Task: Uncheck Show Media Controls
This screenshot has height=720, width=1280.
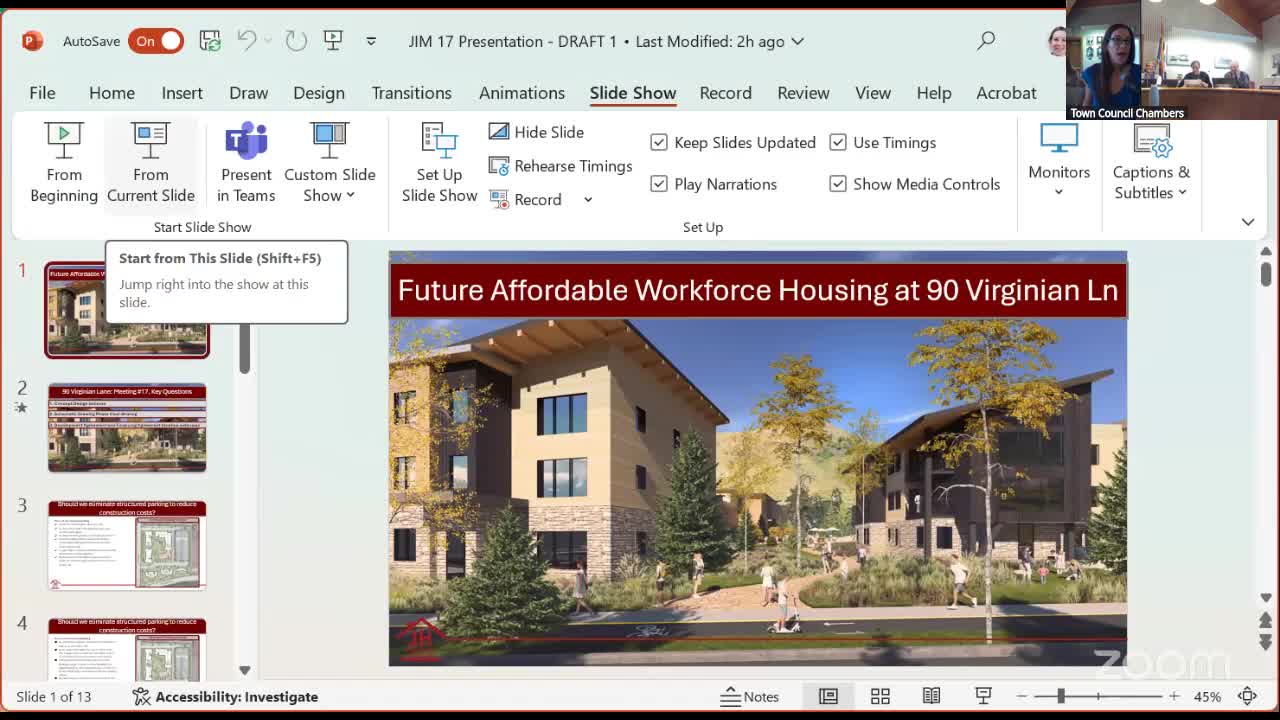Action: coord(838,184)
